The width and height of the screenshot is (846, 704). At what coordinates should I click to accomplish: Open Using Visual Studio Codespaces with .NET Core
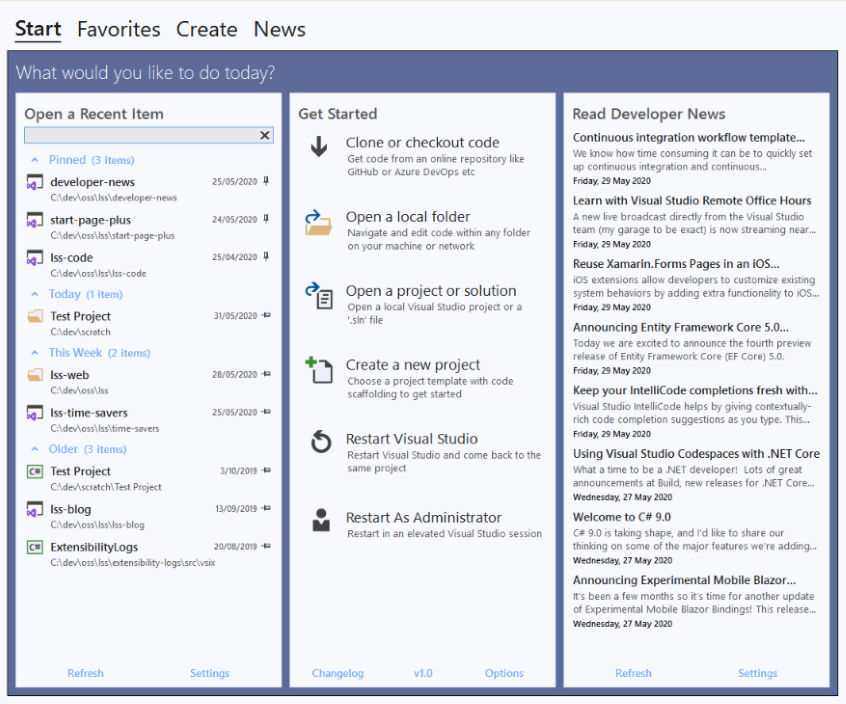pos(696,454)
